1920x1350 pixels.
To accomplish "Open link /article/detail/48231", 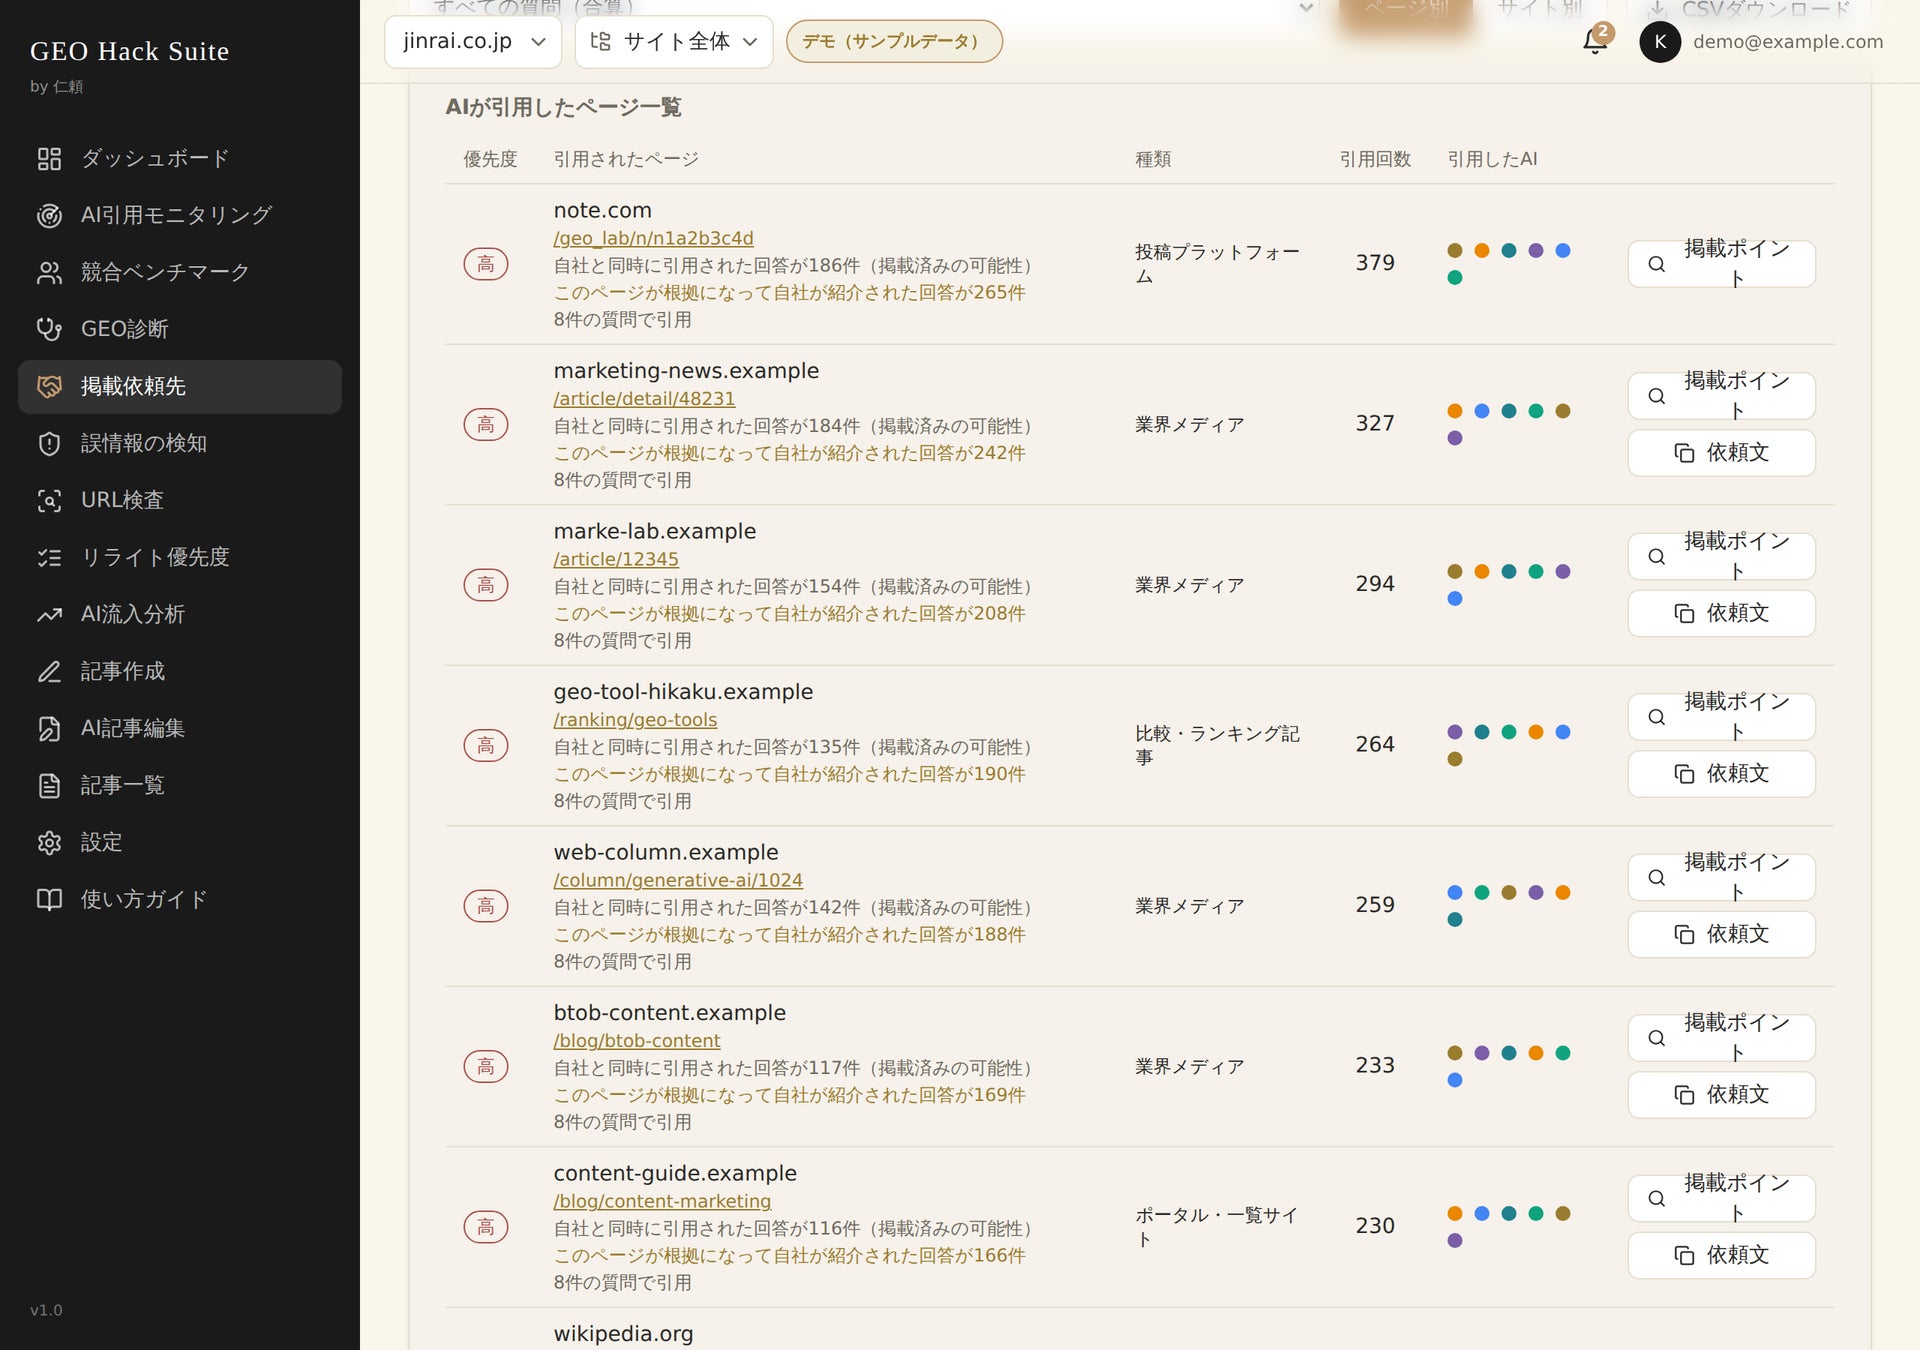I will coord(644,398).
